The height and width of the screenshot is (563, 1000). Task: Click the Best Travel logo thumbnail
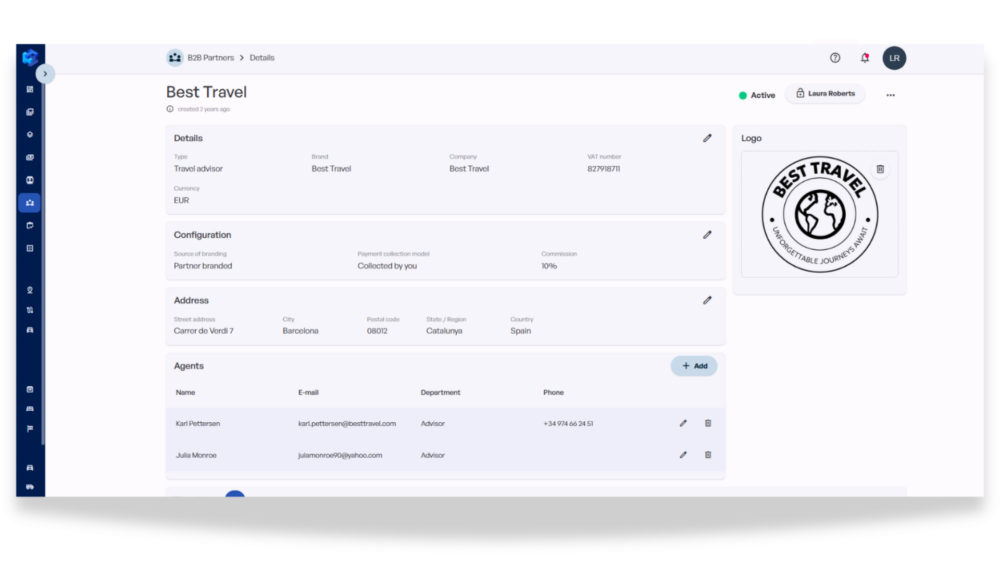pos(820,214)
